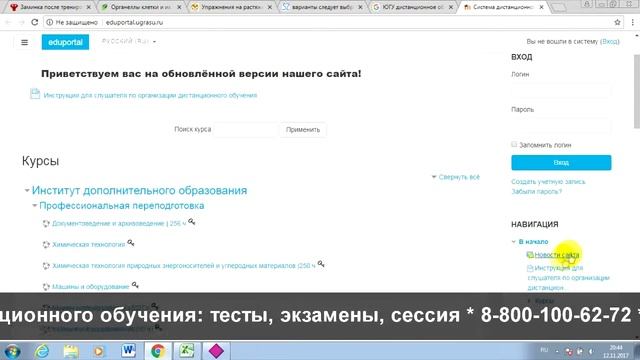Open the Инструкции для слушателя document link
Screen dimensions: 640x360
click(x=150, y=96)
